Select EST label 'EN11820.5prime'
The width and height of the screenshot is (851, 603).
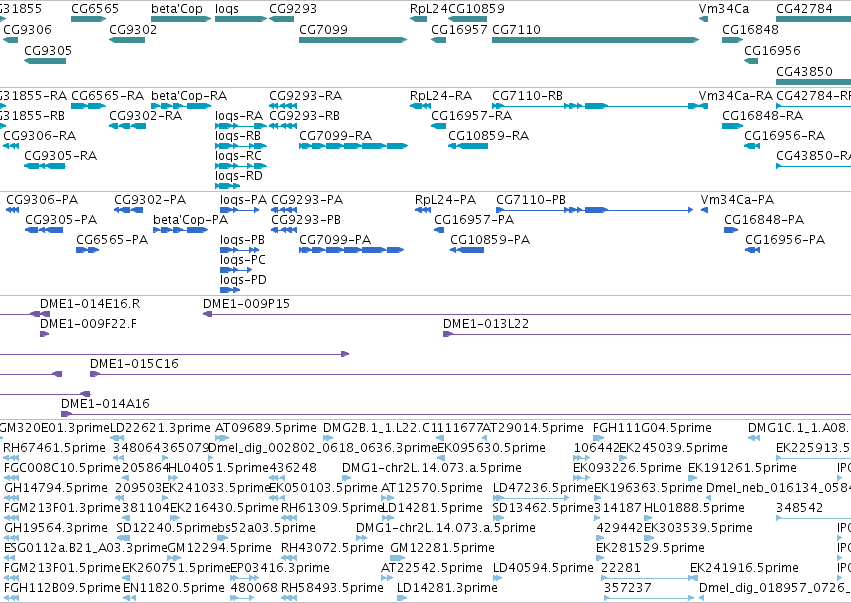[x=174, y=588]
